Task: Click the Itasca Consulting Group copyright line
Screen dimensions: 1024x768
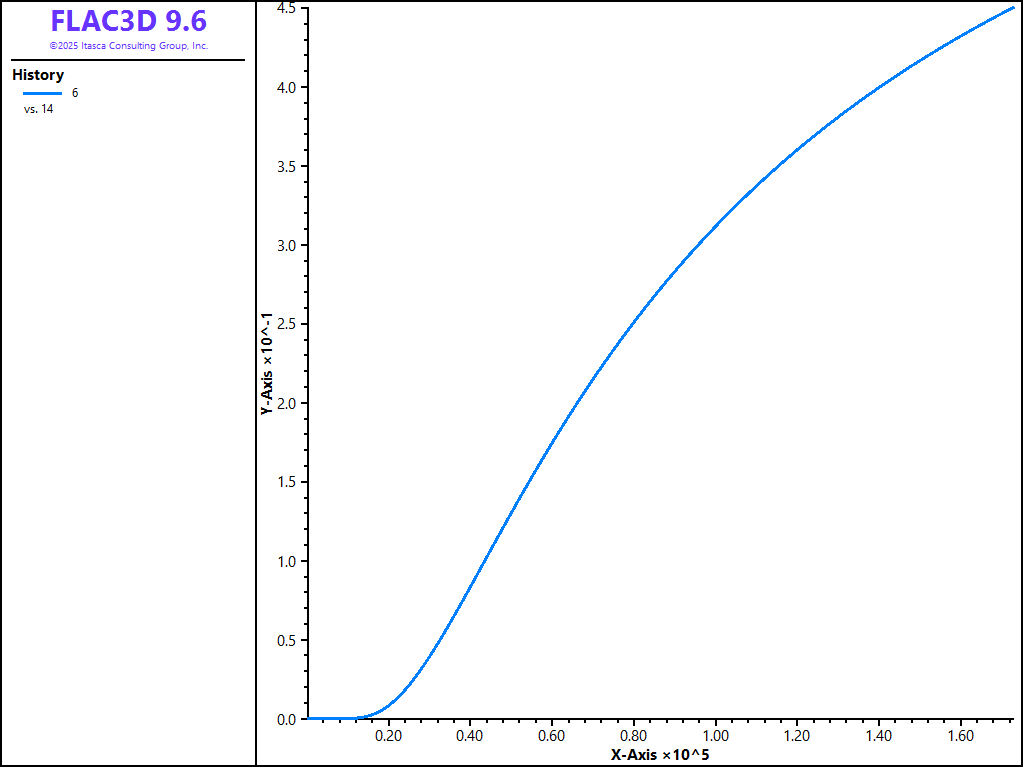Action: click(x=129, y=46)
